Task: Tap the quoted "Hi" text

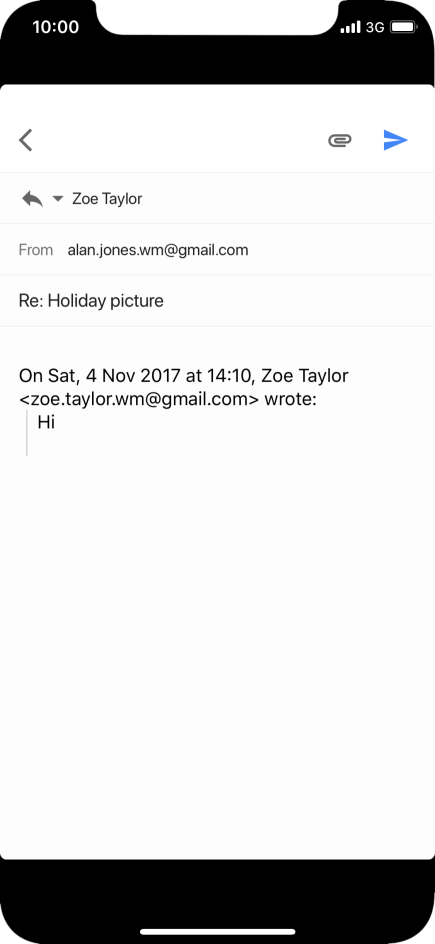Action: (x=46, y=422)
